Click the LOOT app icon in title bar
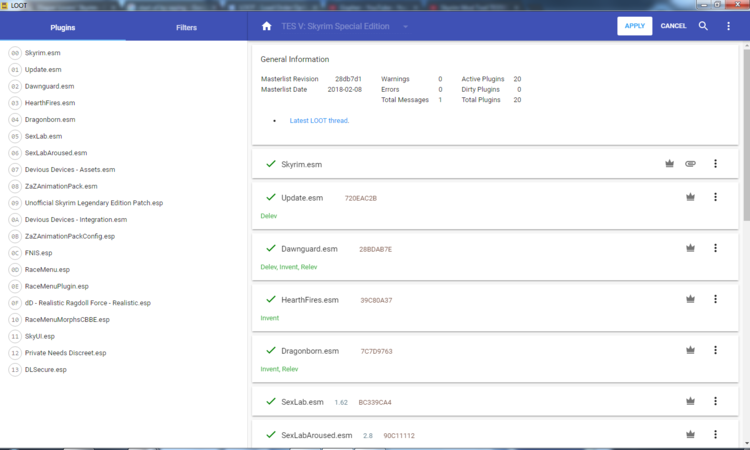The height and width of the screenshot is (450, 750). [5, 5]
